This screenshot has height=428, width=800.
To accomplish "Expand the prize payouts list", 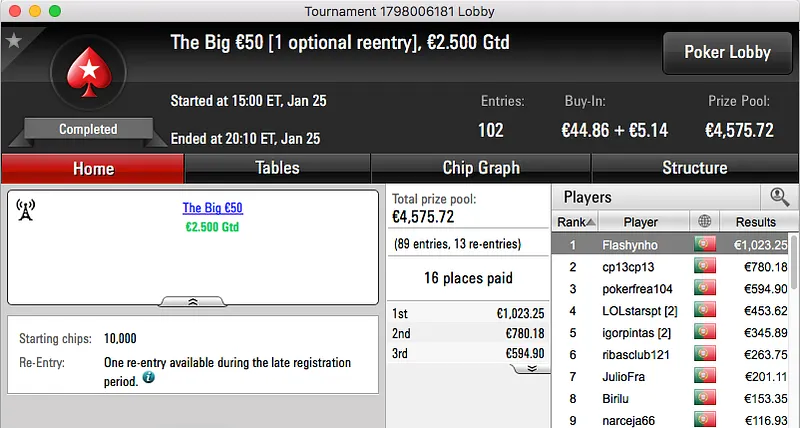I will pyautogui.click(x=532, y=368).
